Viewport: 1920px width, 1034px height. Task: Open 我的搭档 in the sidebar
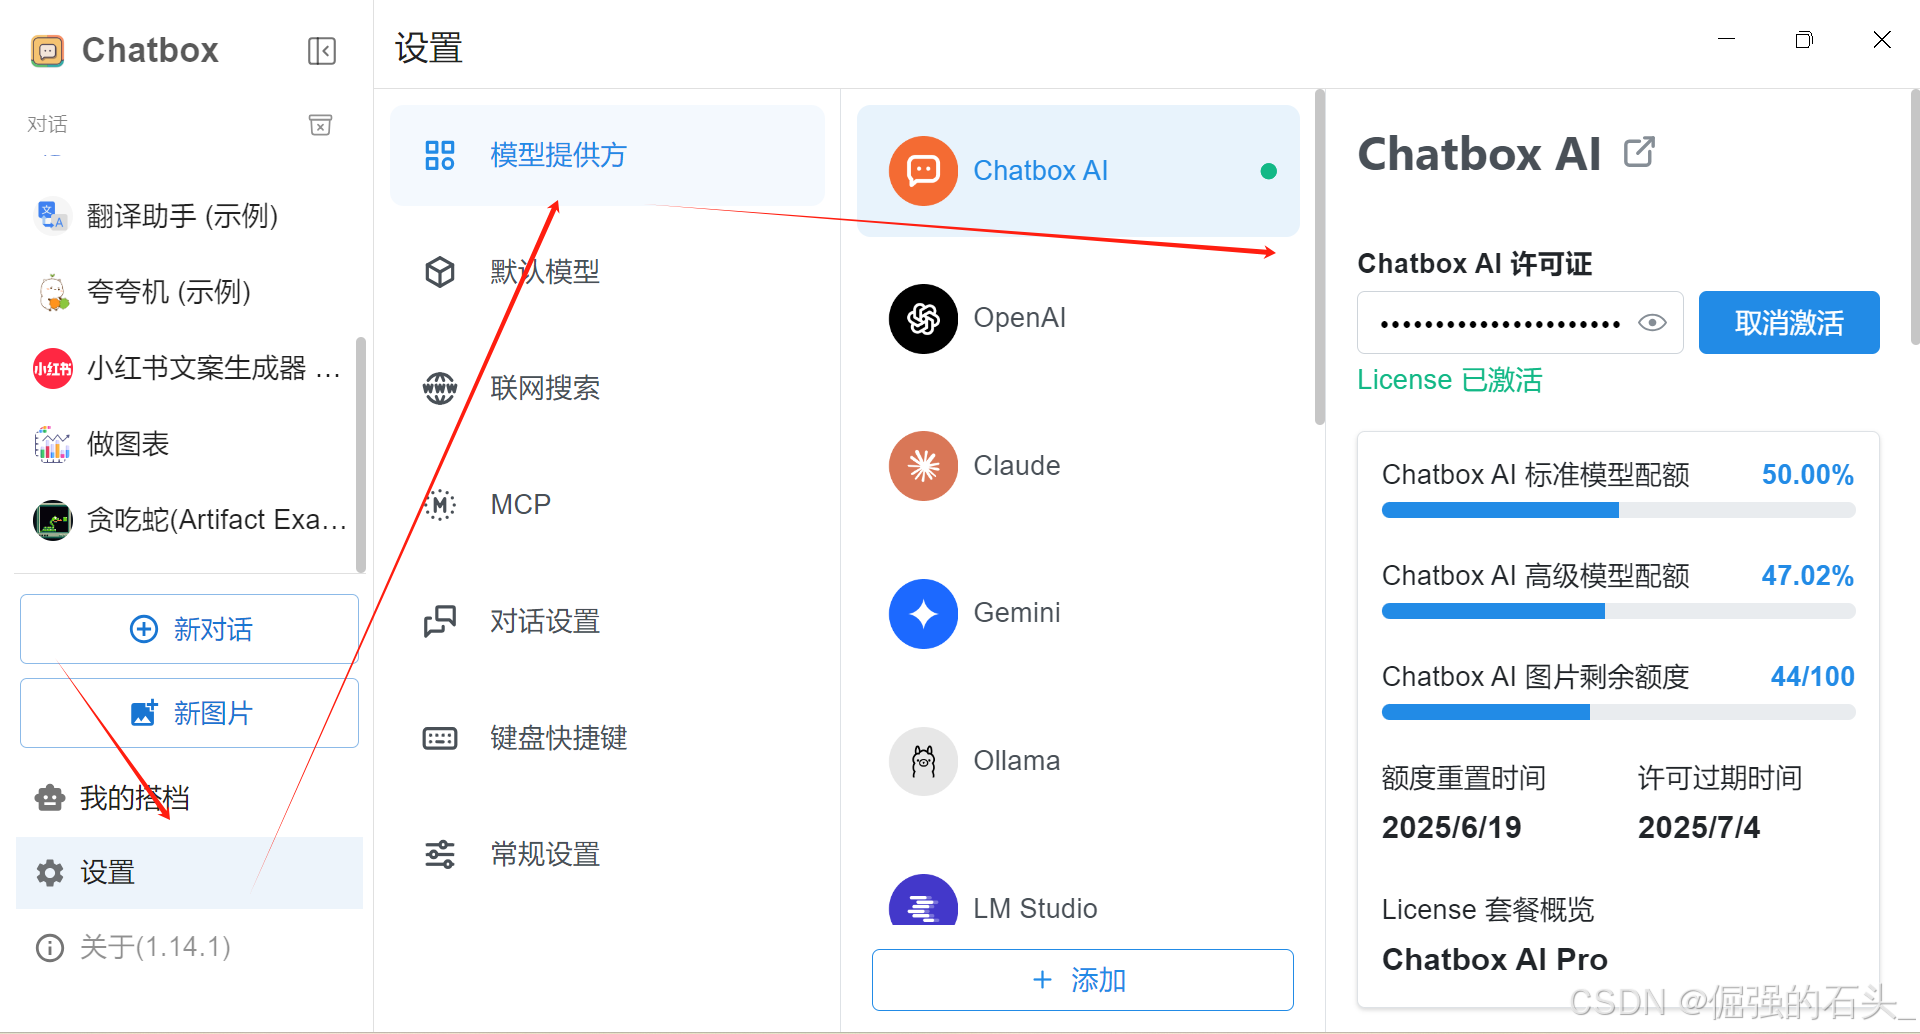(189, 798)
